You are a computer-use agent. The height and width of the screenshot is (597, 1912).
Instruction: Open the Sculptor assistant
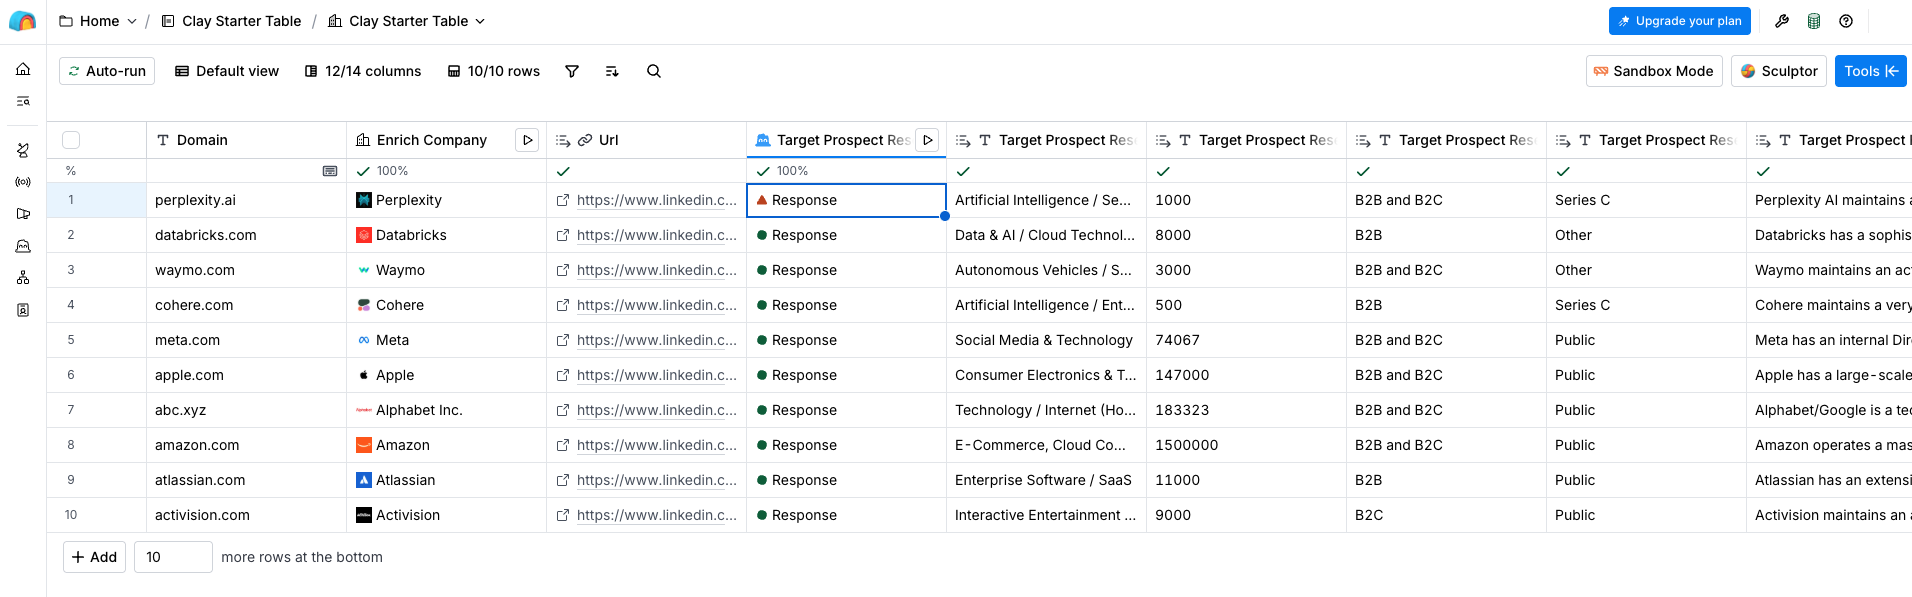click(x=1779, y=71)
